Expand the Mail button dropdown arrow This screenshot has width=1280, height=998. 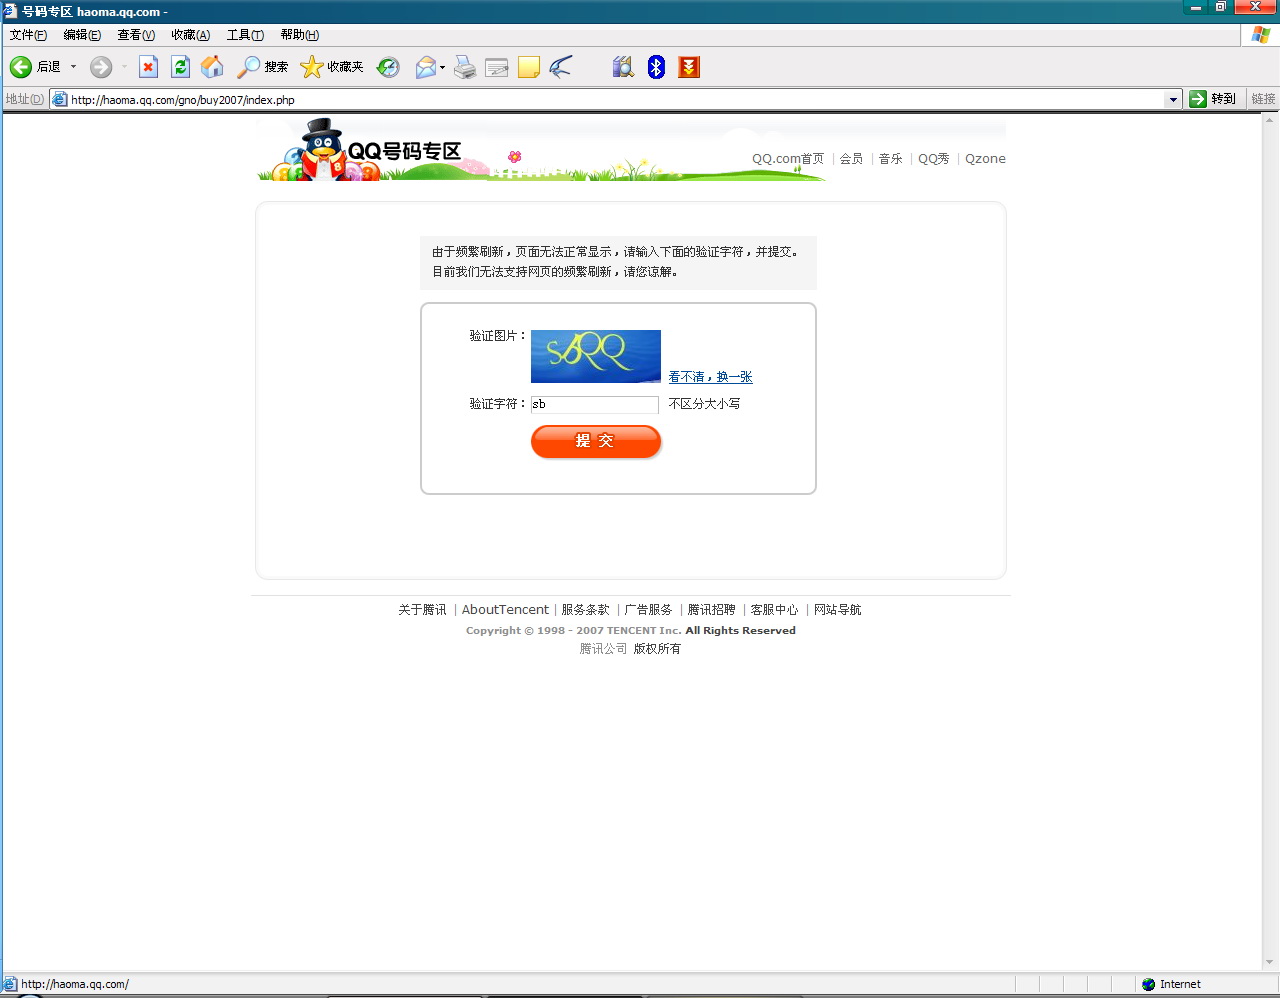tap(442, 67)
